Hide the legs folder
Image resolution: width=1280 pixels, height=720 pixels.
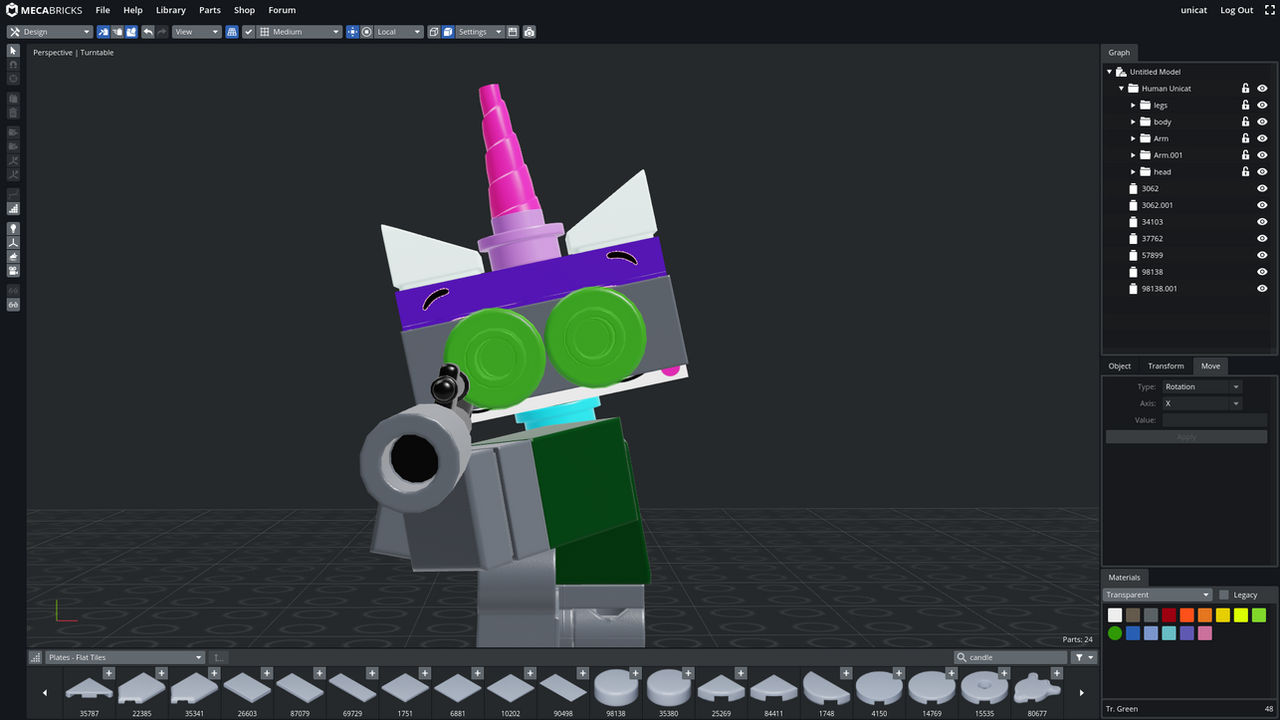[x=1262, y=105]
